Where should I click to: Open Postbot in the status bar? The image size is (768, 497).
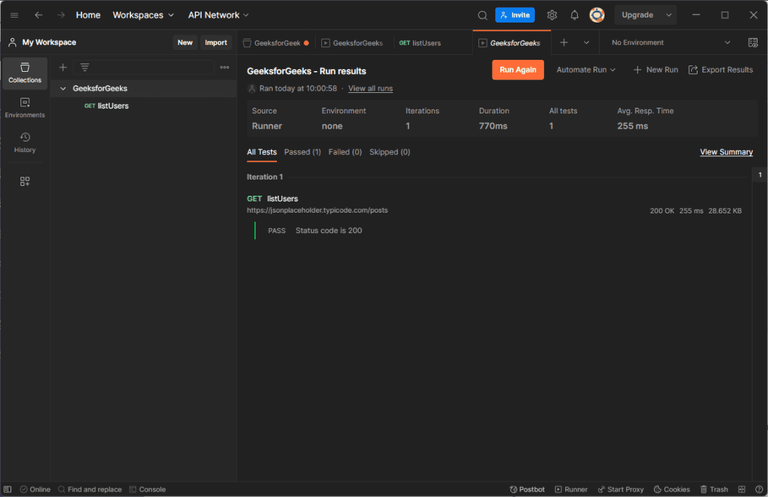point(527,489)
